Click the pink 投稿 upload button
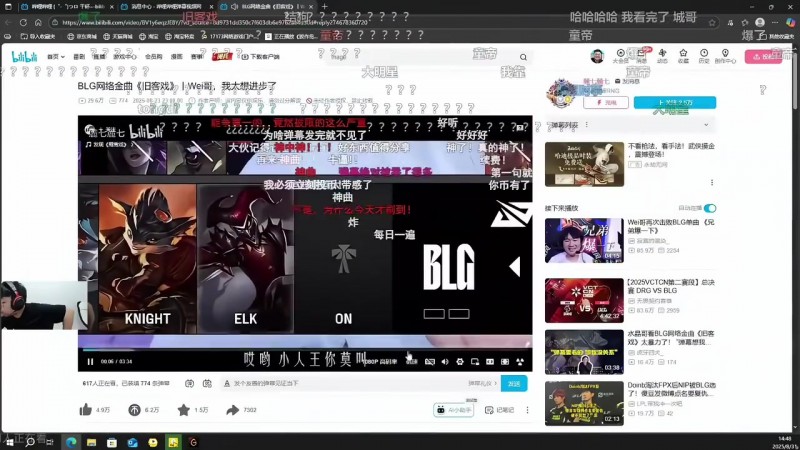The height and width of the screenshot is (450, 800). (763, 57)
